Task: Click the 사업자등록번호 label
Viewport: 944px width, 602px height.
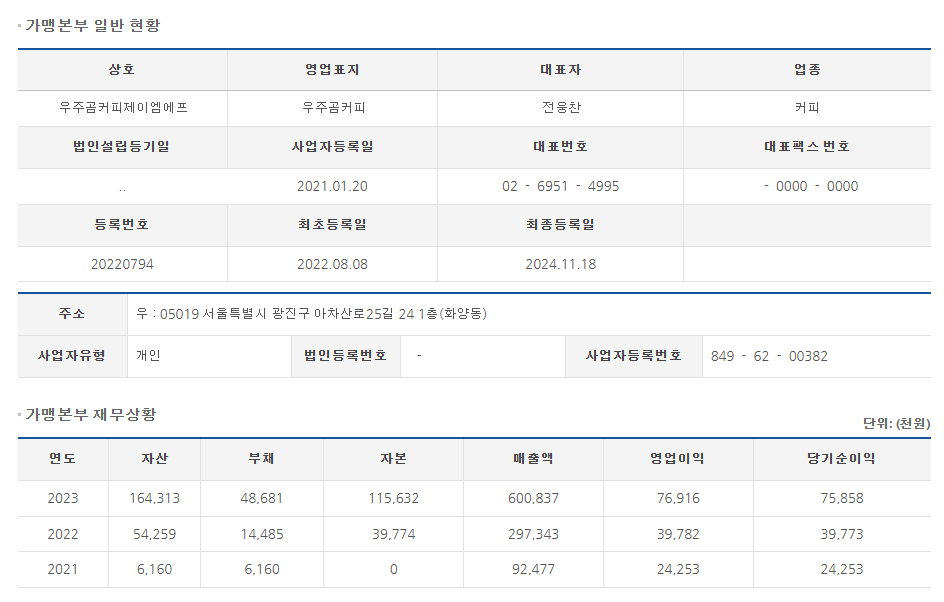Action: click(x=634, y=356)
